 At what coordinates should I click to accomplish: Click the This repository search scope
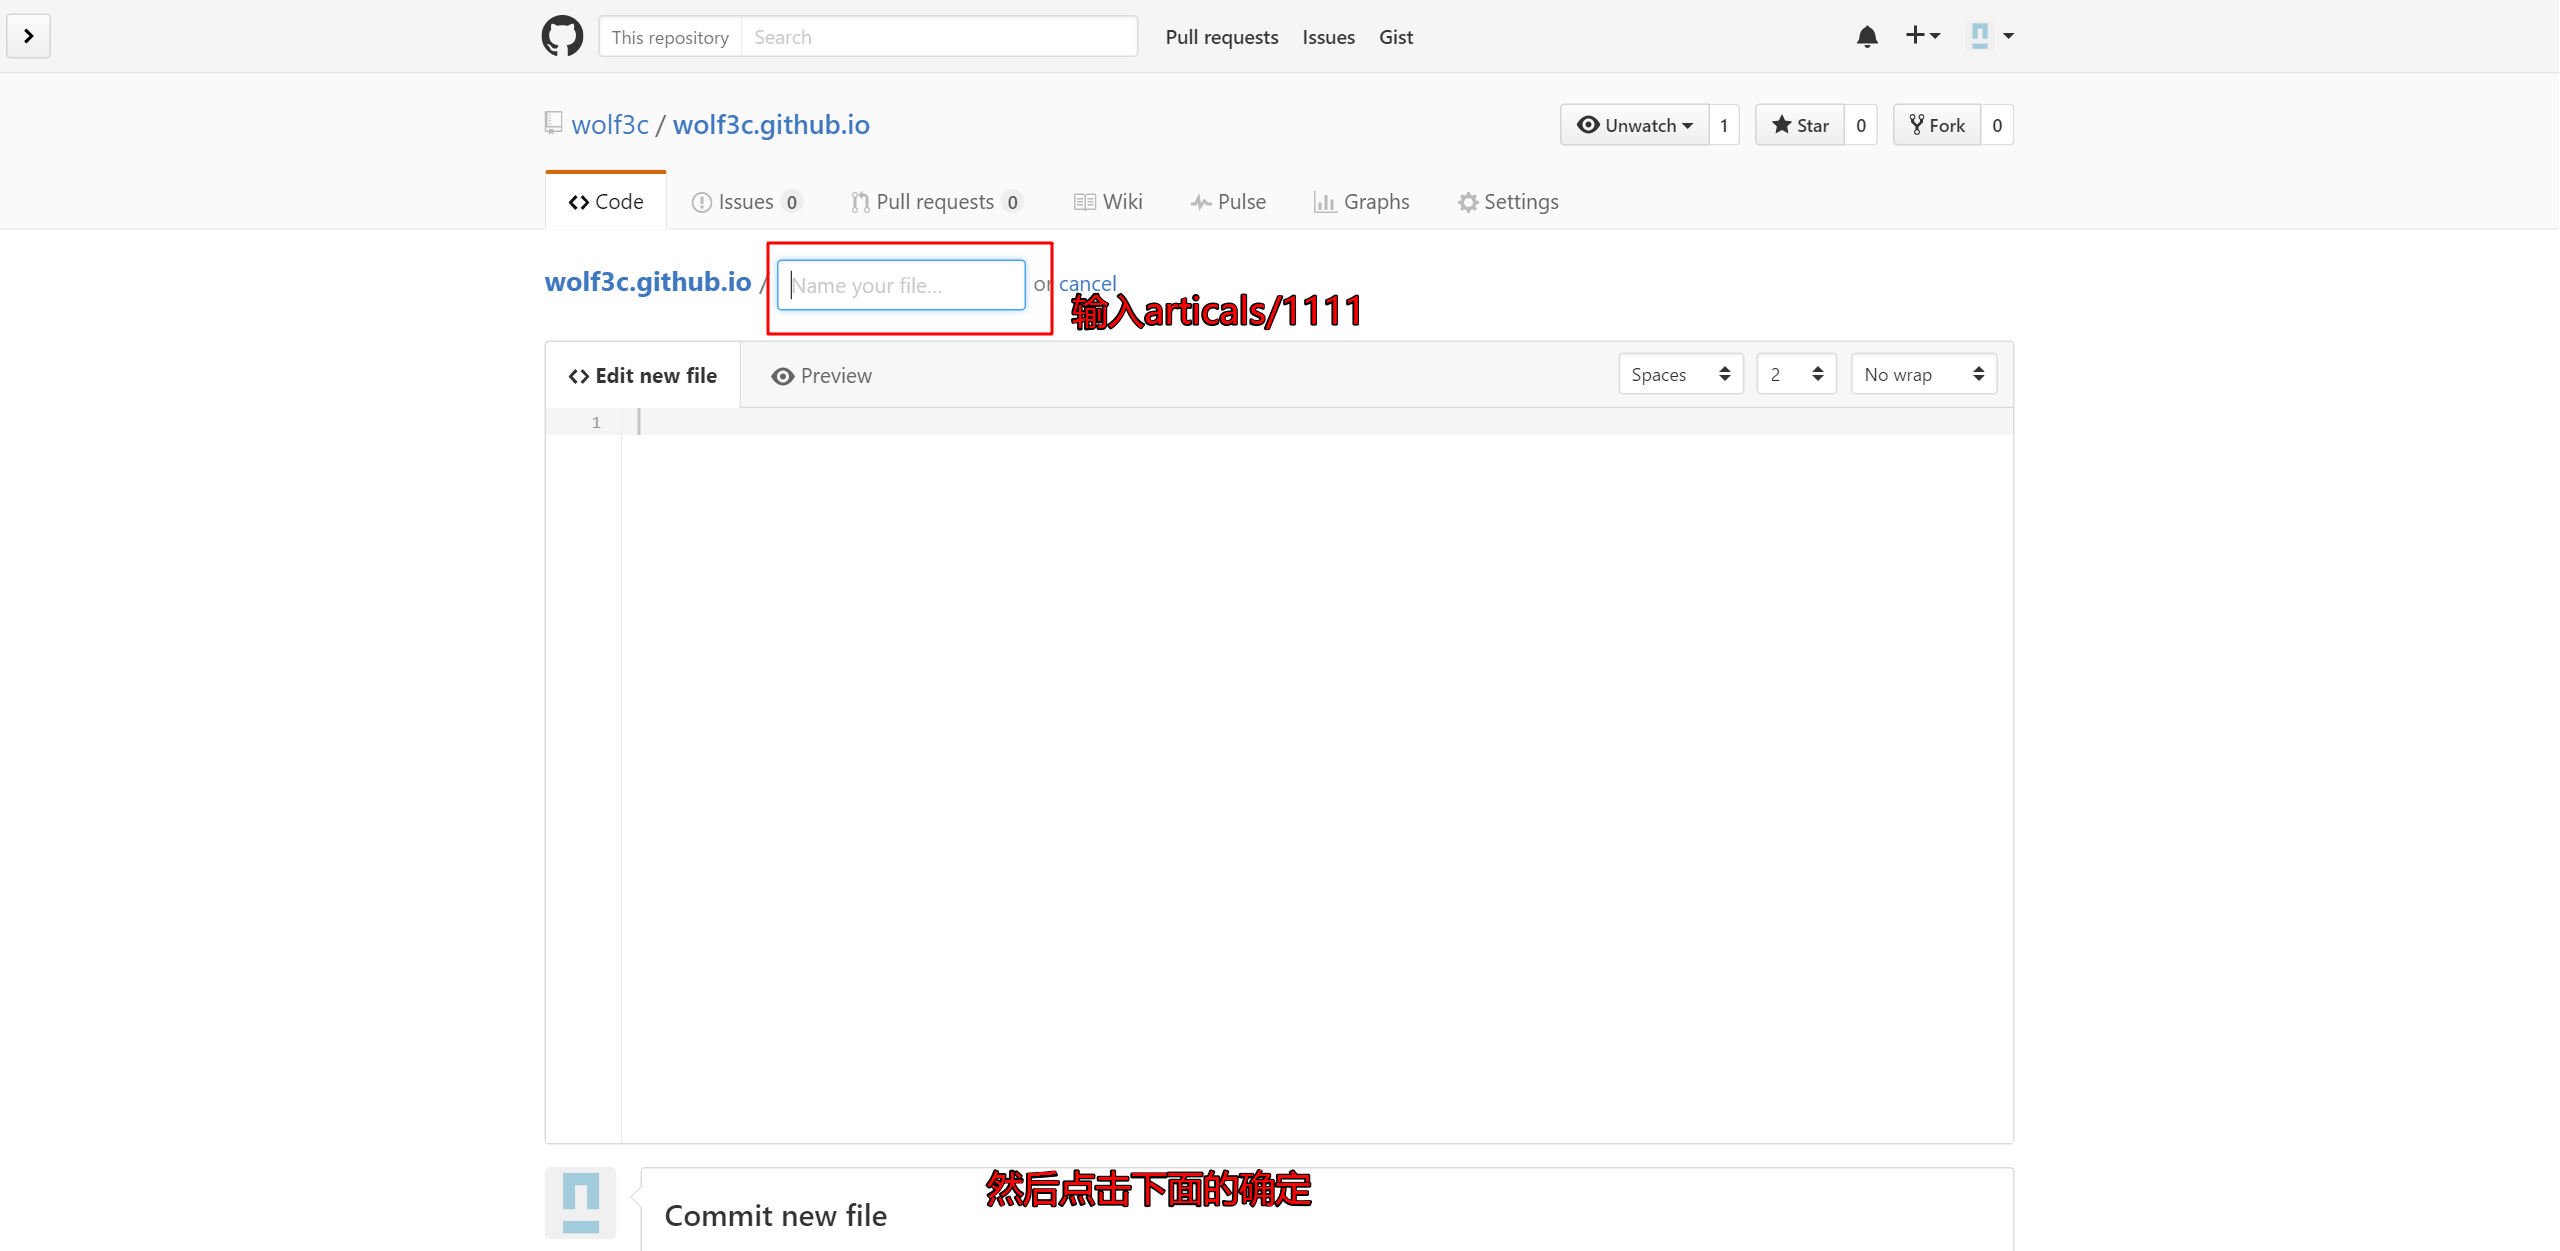click(670, 37)
